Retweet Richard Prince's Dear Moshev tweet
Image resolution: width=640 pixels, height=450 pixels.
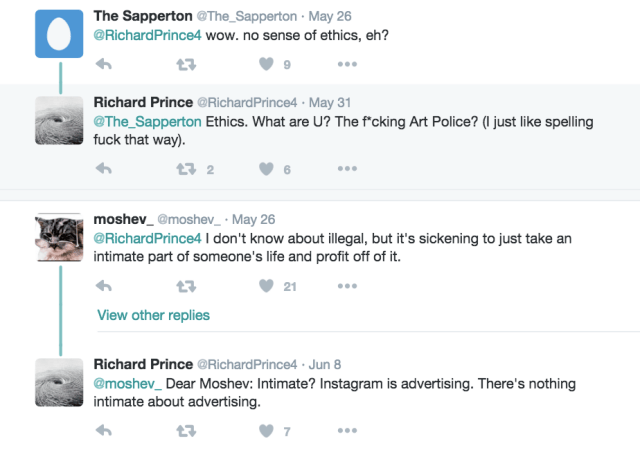[185, 431]
